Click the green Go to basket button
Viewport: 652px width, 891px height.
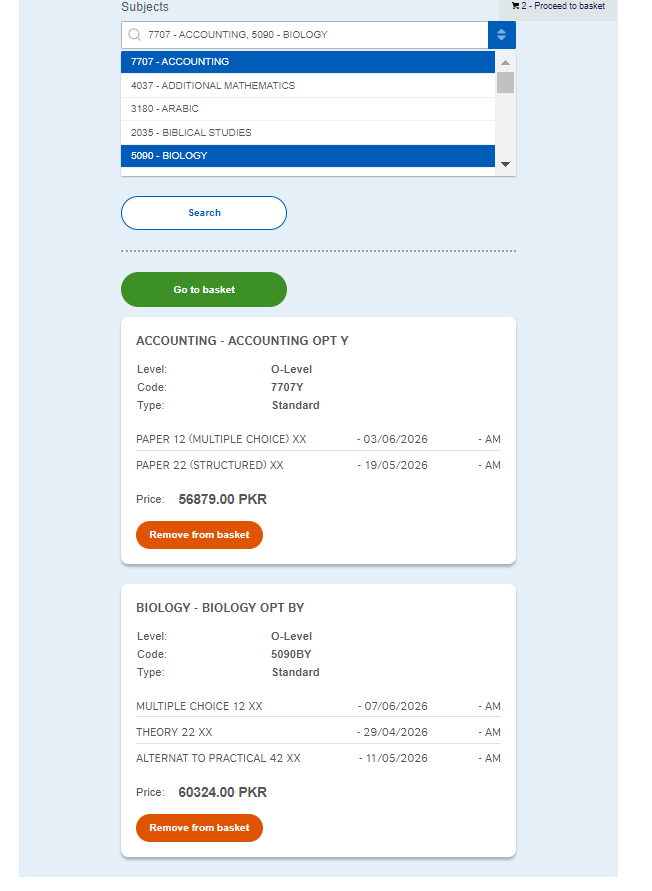[204, 290]
